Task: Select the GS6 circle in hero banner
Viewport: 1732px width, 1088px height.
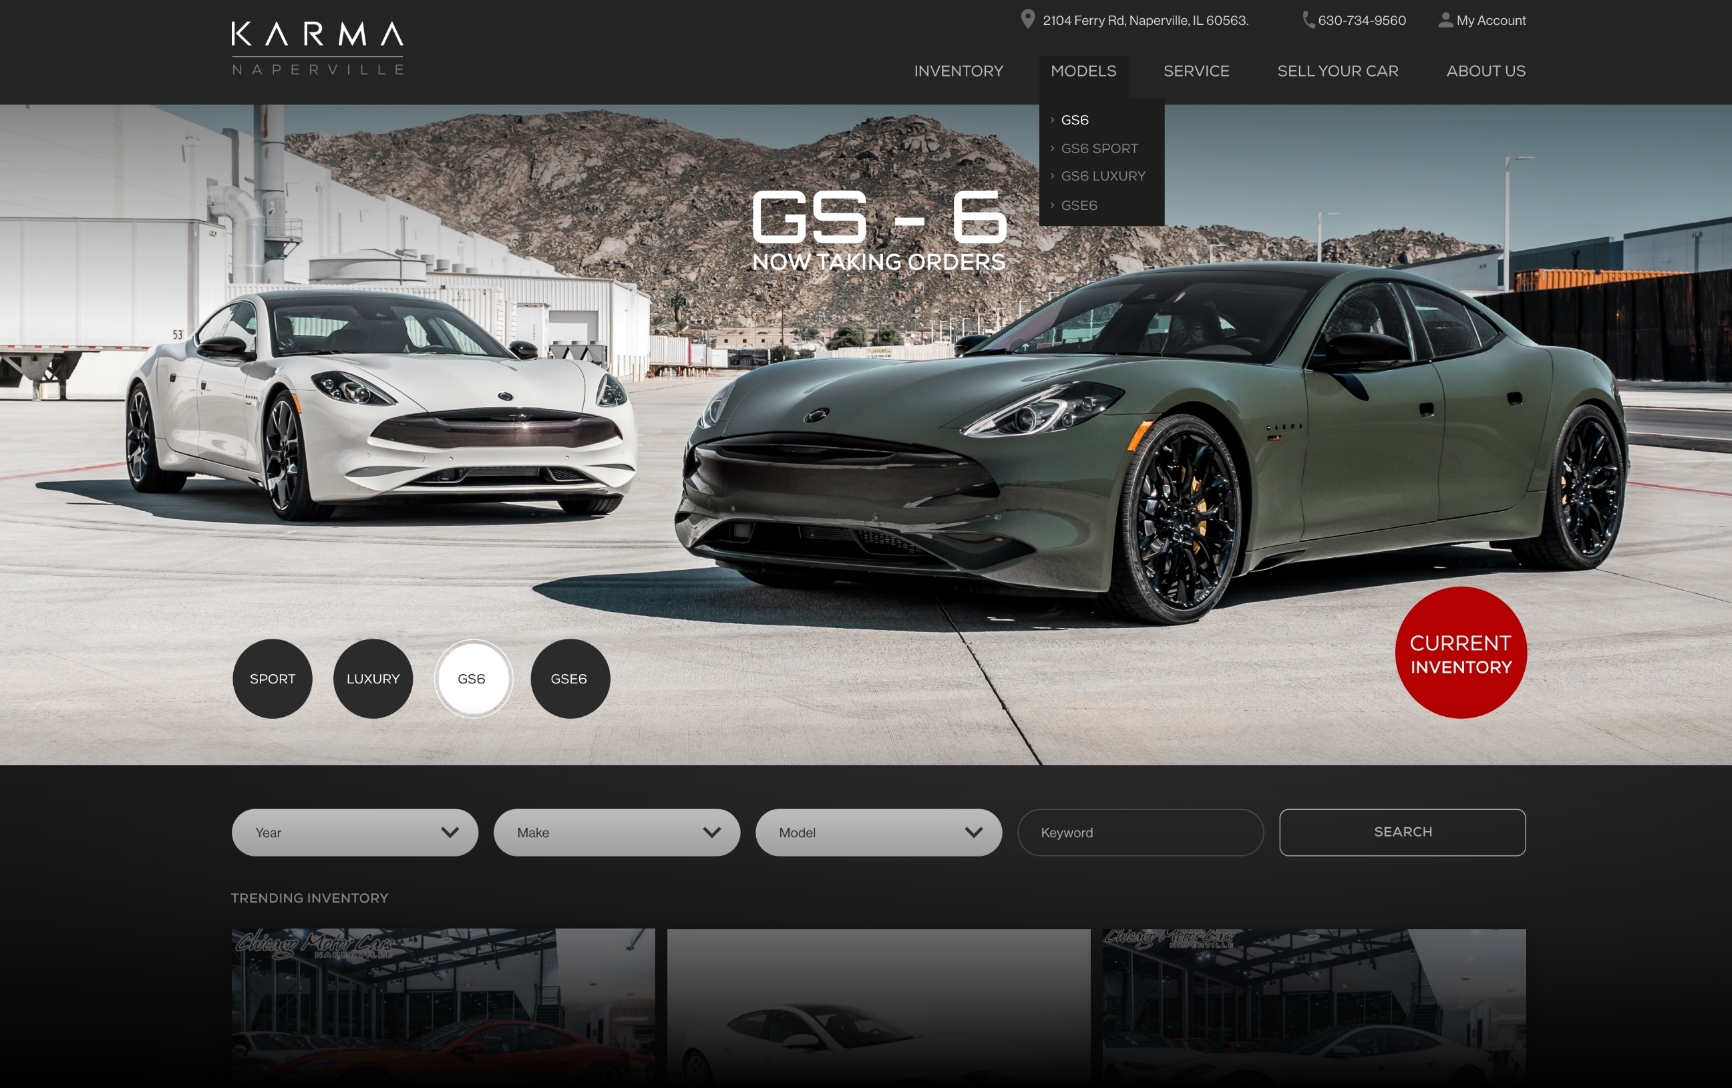Action: 472,679
